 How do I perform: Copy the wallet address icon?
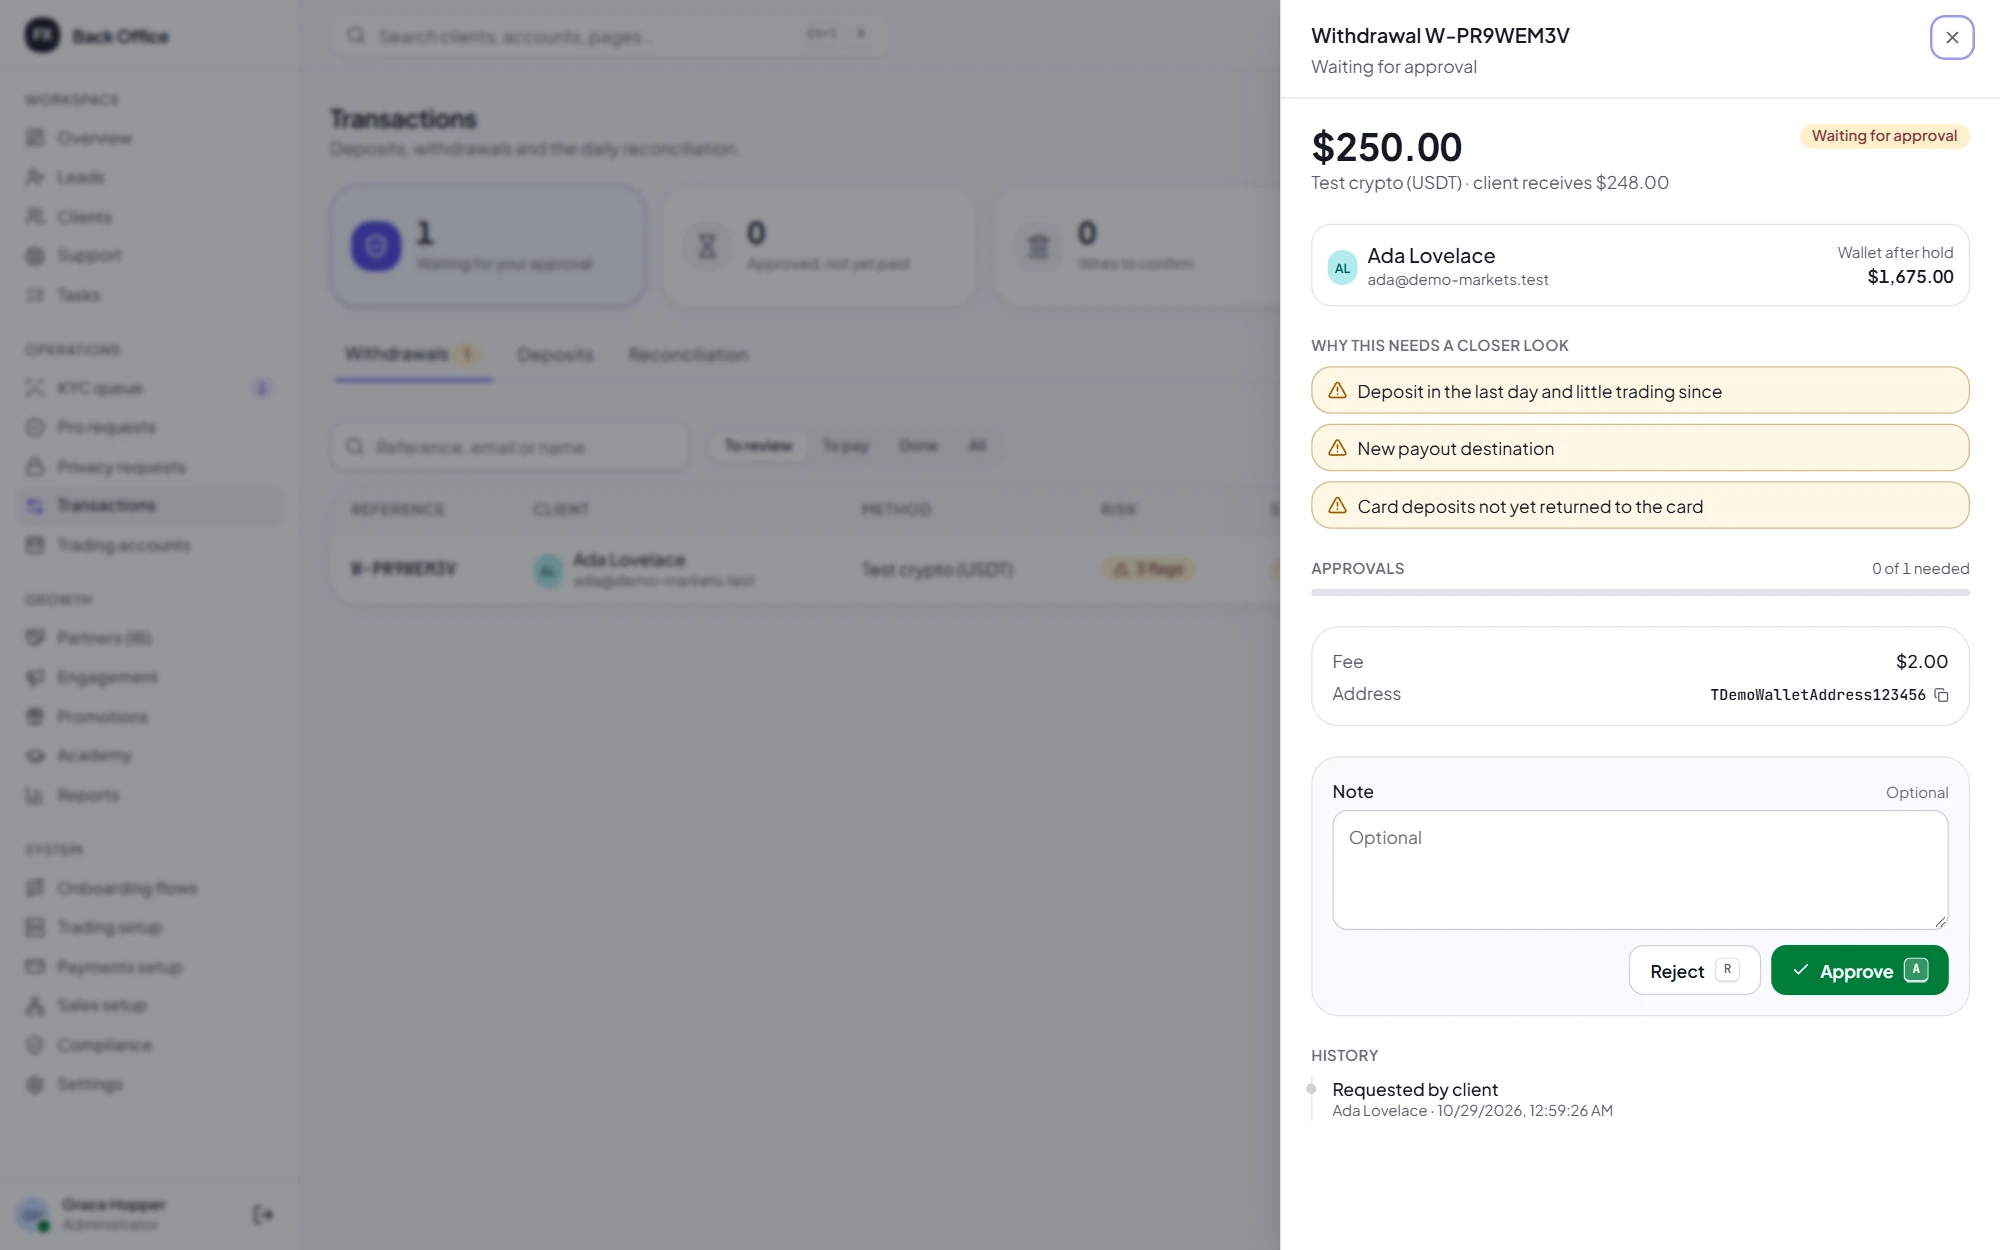1941,695
